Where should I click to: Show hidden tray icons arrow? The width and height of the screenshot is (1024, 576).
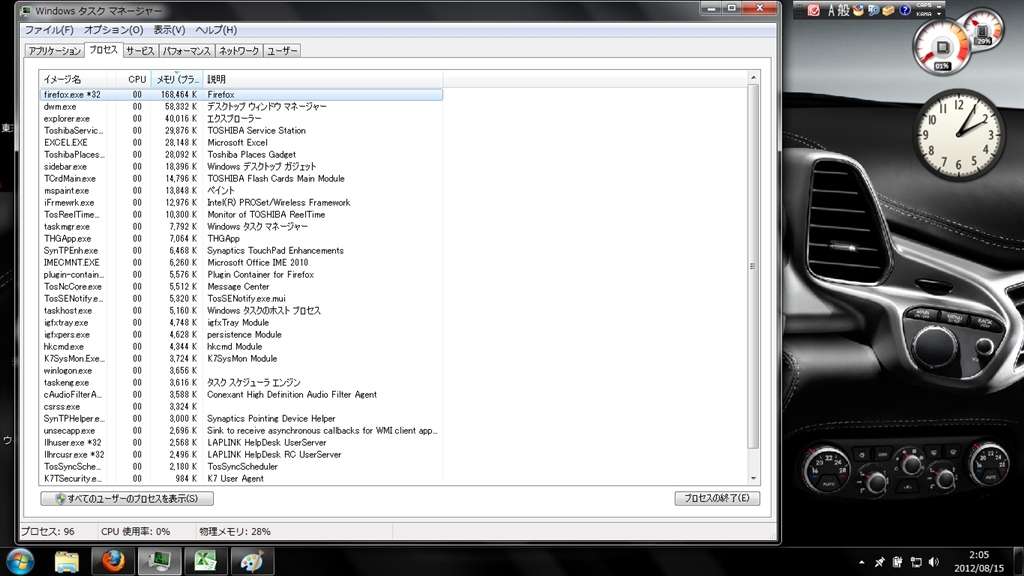coord(861,562)
